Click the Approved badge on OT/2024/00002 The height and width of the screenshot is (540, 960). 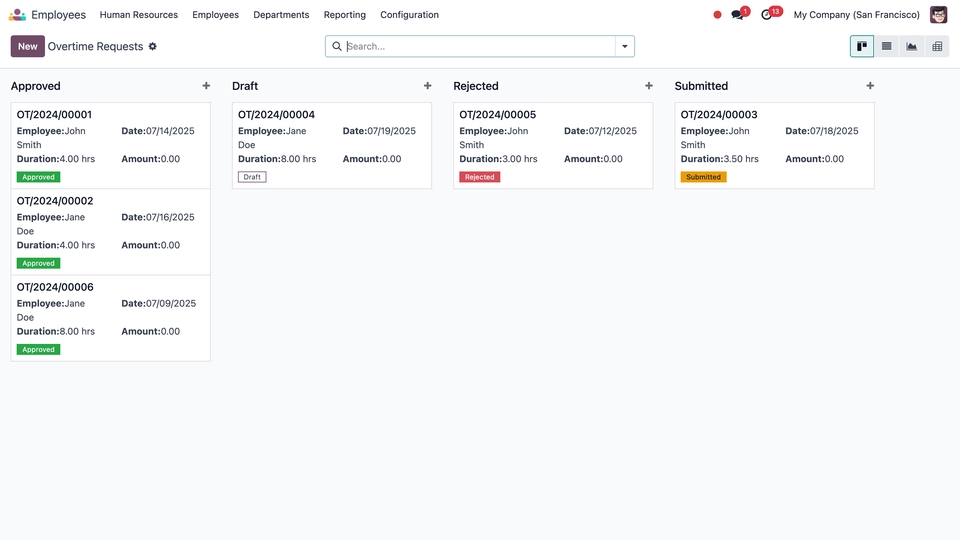(38, 263)
